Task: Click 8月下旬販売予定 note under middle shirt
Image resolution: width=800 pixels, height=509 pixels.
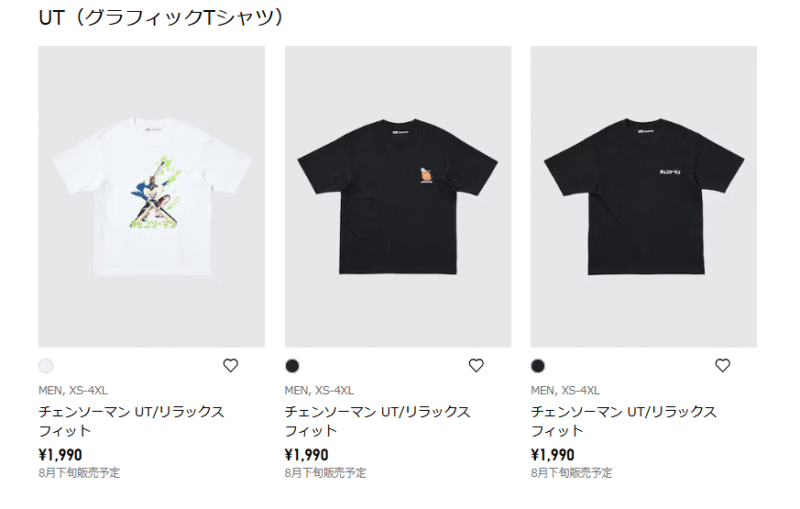Action: pos(326,473)
